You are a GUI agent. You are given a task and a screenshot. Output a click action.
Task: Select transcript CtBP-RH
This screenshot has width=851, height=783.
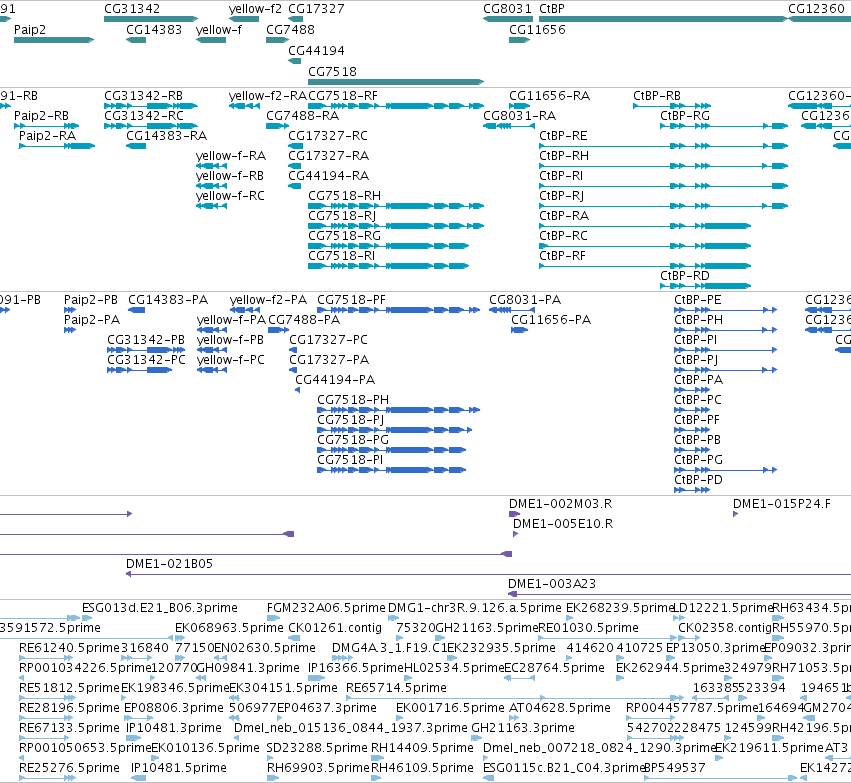coord(564,156)
